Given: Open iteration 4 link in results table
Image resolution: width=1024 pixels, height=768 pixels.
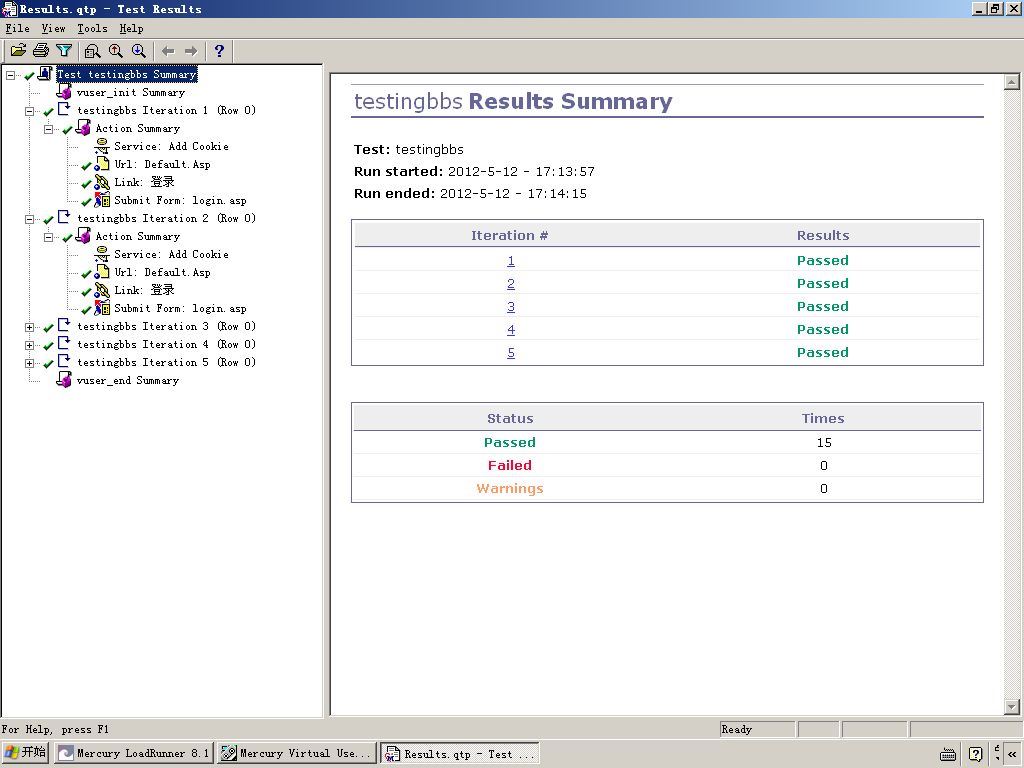Looking at the screenshot, I should click(511, 329).
